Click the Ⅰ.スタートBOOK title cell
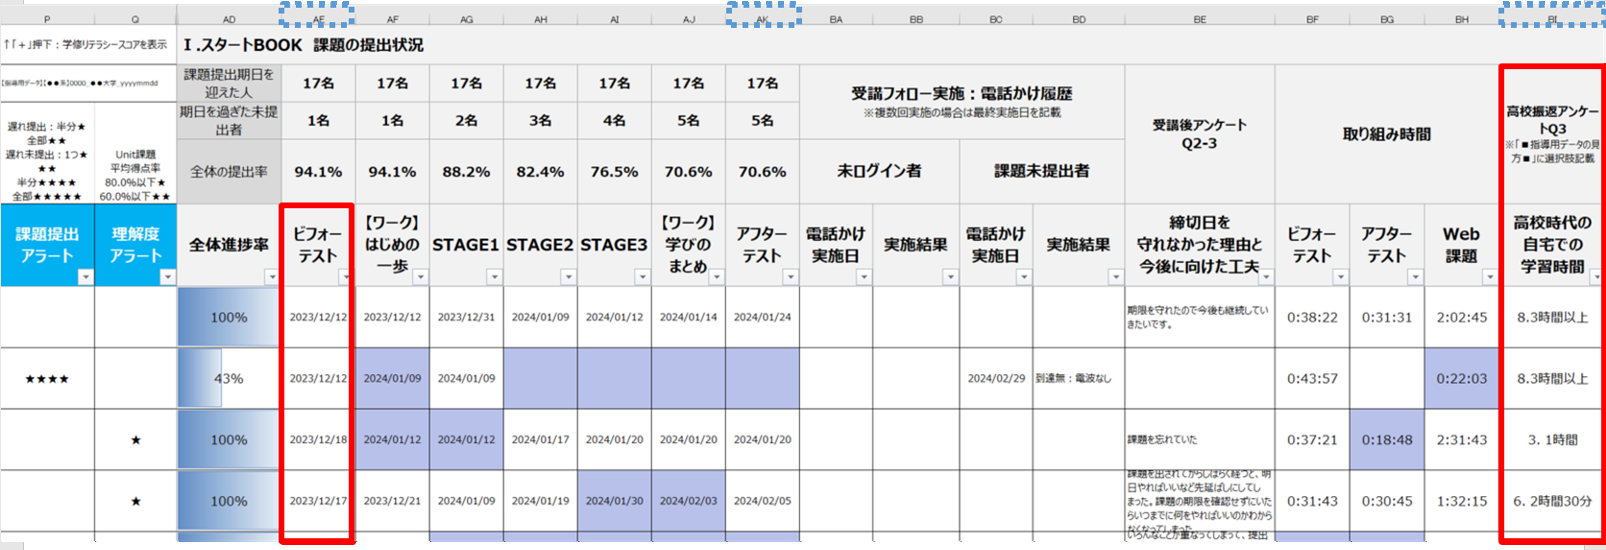The width and height of the screenshot is (1606, 550). pos(303,45)
